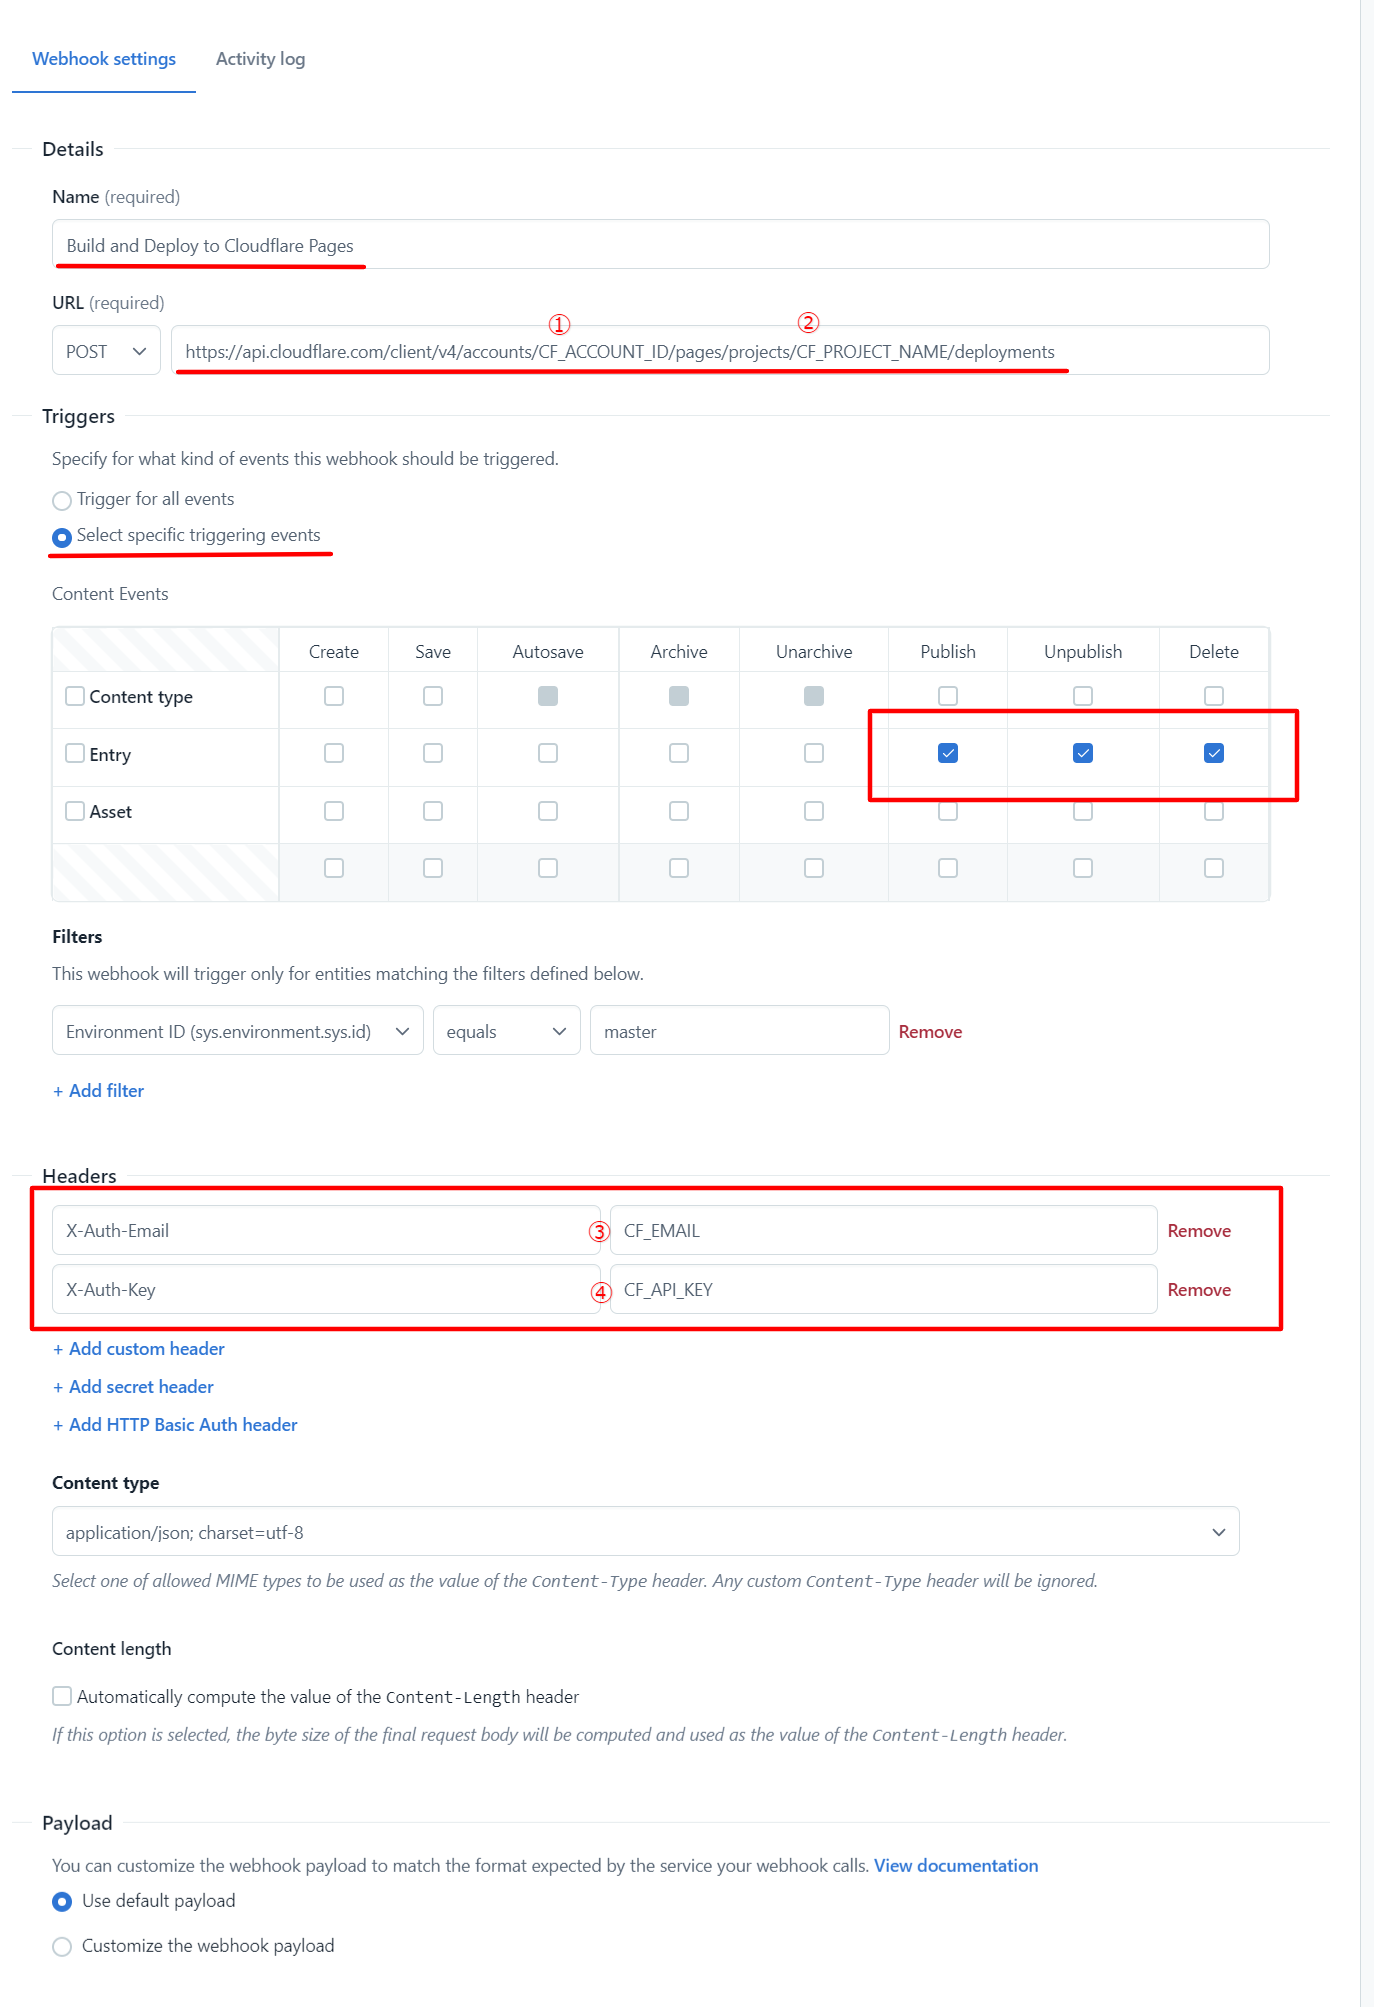1374x2007 pixels.
Task: Toggle Entry Publish checkbox
Action: [948, 753]
